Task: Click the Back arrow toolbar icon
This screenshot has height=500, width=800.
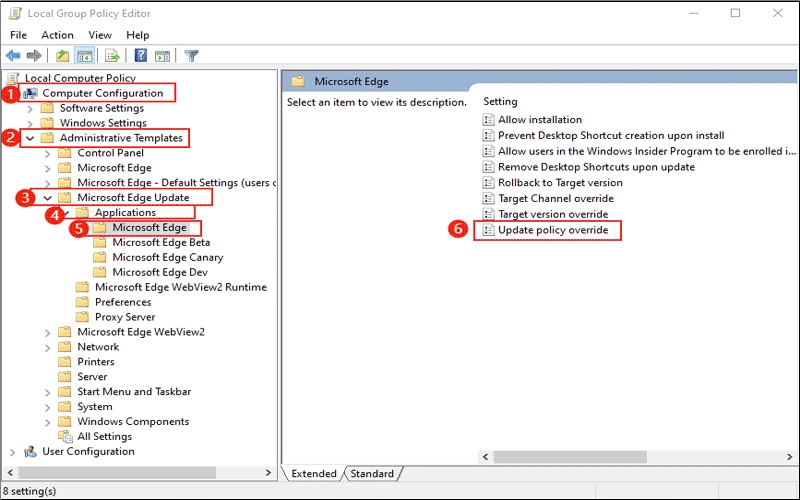Action: (13, 56)
